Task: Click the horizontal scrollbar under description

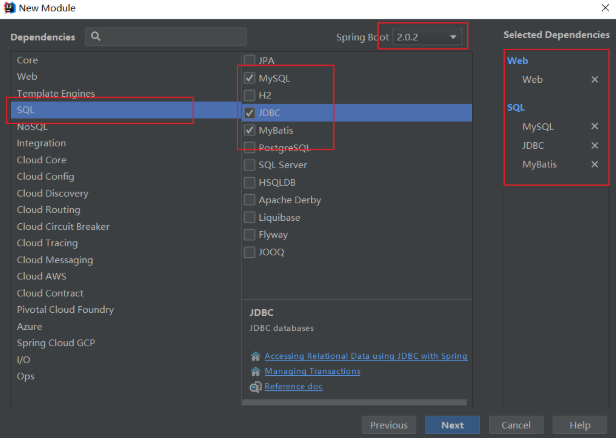Action: [x=354, y=403]
